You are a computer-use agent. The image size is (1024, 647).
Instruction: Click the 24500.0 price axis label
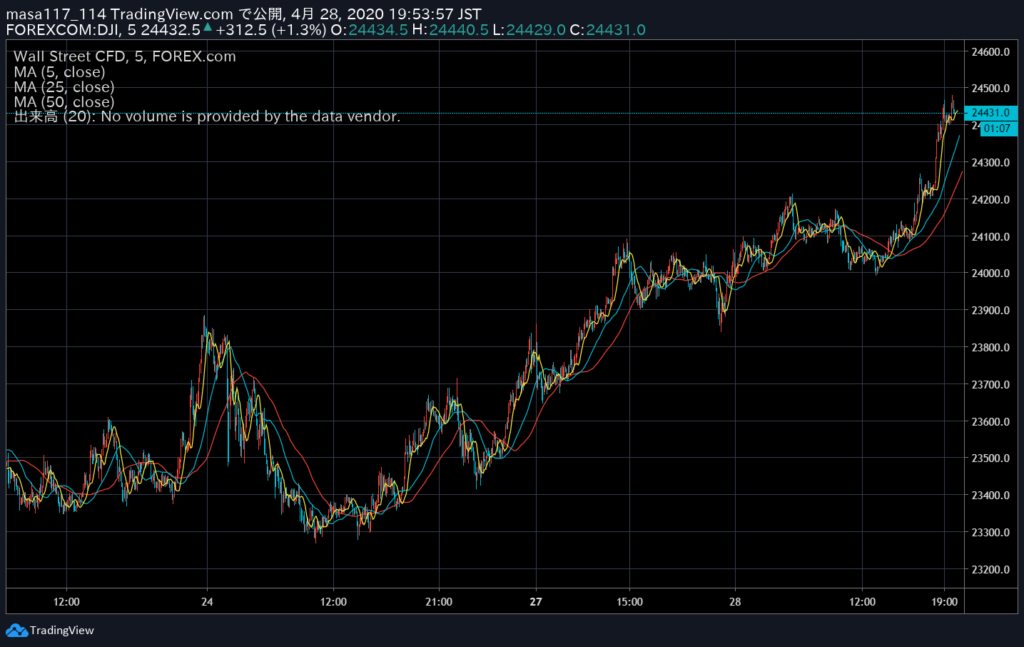990,89
